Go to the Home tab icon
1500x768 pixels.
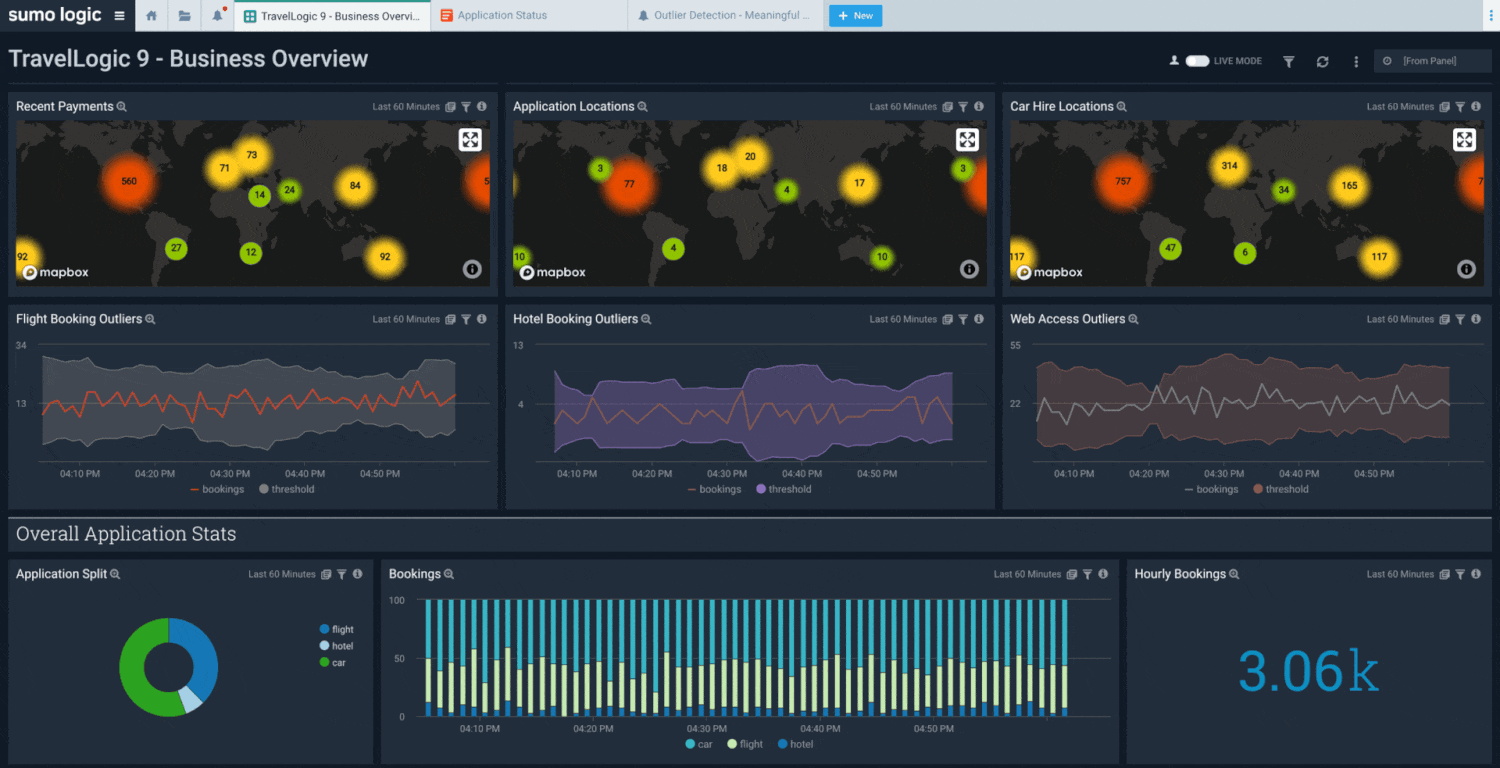151,16
